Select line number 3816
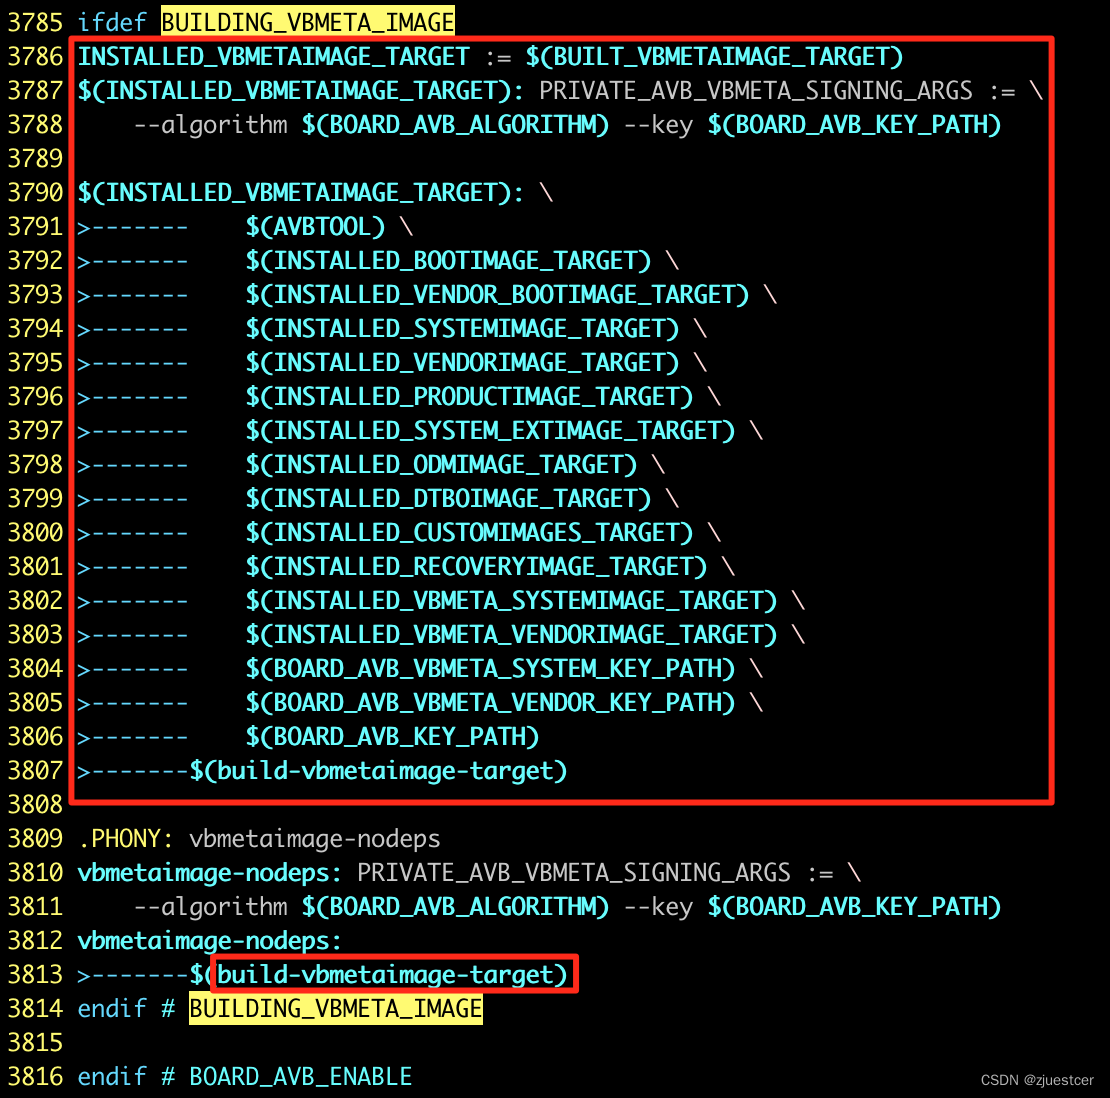Image resolution: width=1110 pixels, height=1098 pixels. point(35,1077)
